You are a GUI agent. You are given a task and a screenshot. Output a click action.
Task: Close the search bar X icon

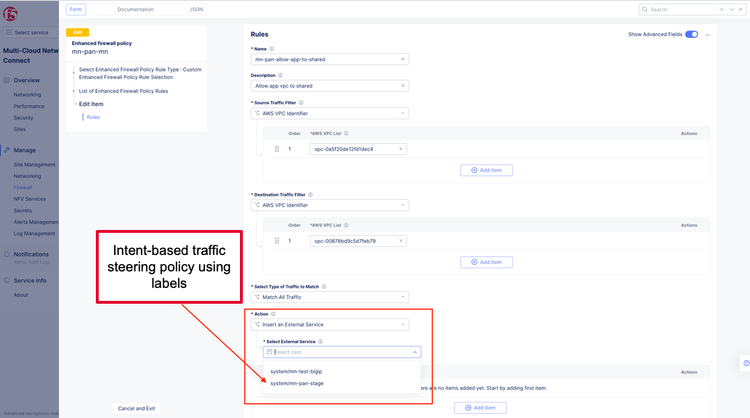[x=741, y=10]
